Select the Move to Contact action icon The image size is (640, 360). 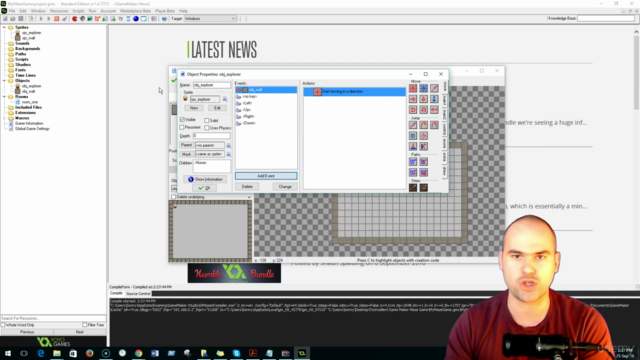coord(413,146)
